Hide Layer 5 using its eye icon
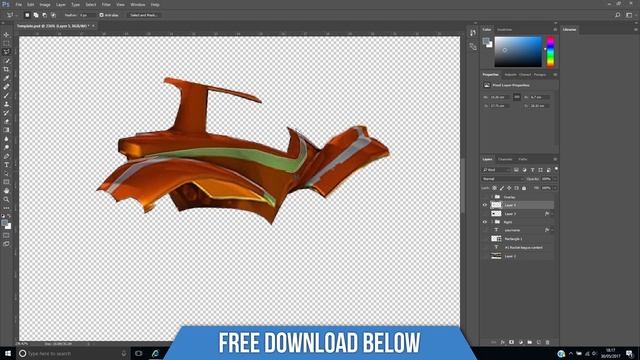The height and width of the screenshot is (360, 640). pyautogui.click(x=485, y=205)
